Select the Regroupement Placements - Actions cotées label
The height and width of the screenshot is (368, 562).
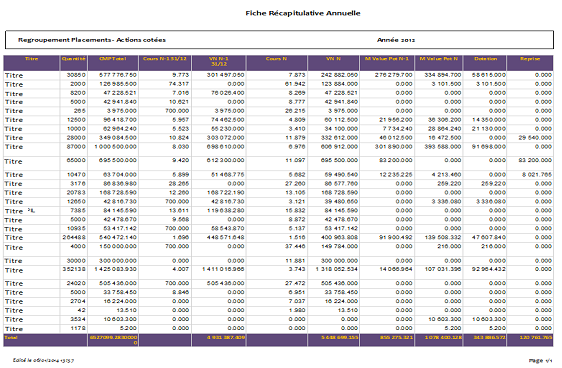click(92, 40)
